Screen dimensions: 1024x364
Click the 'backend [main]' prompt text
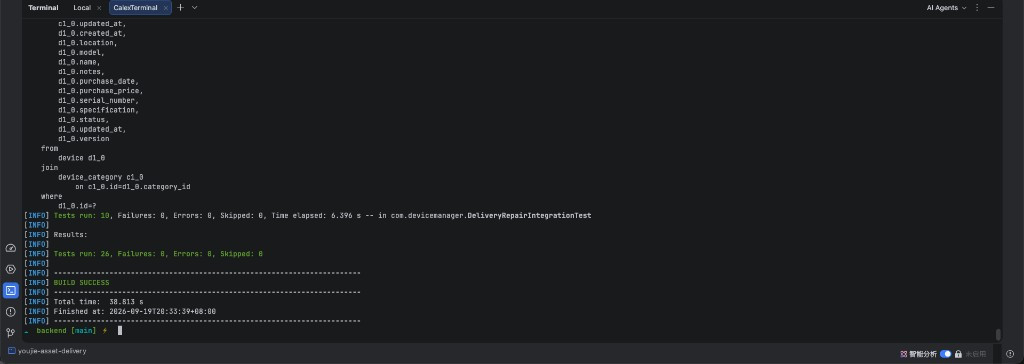[x=66, y=331]
